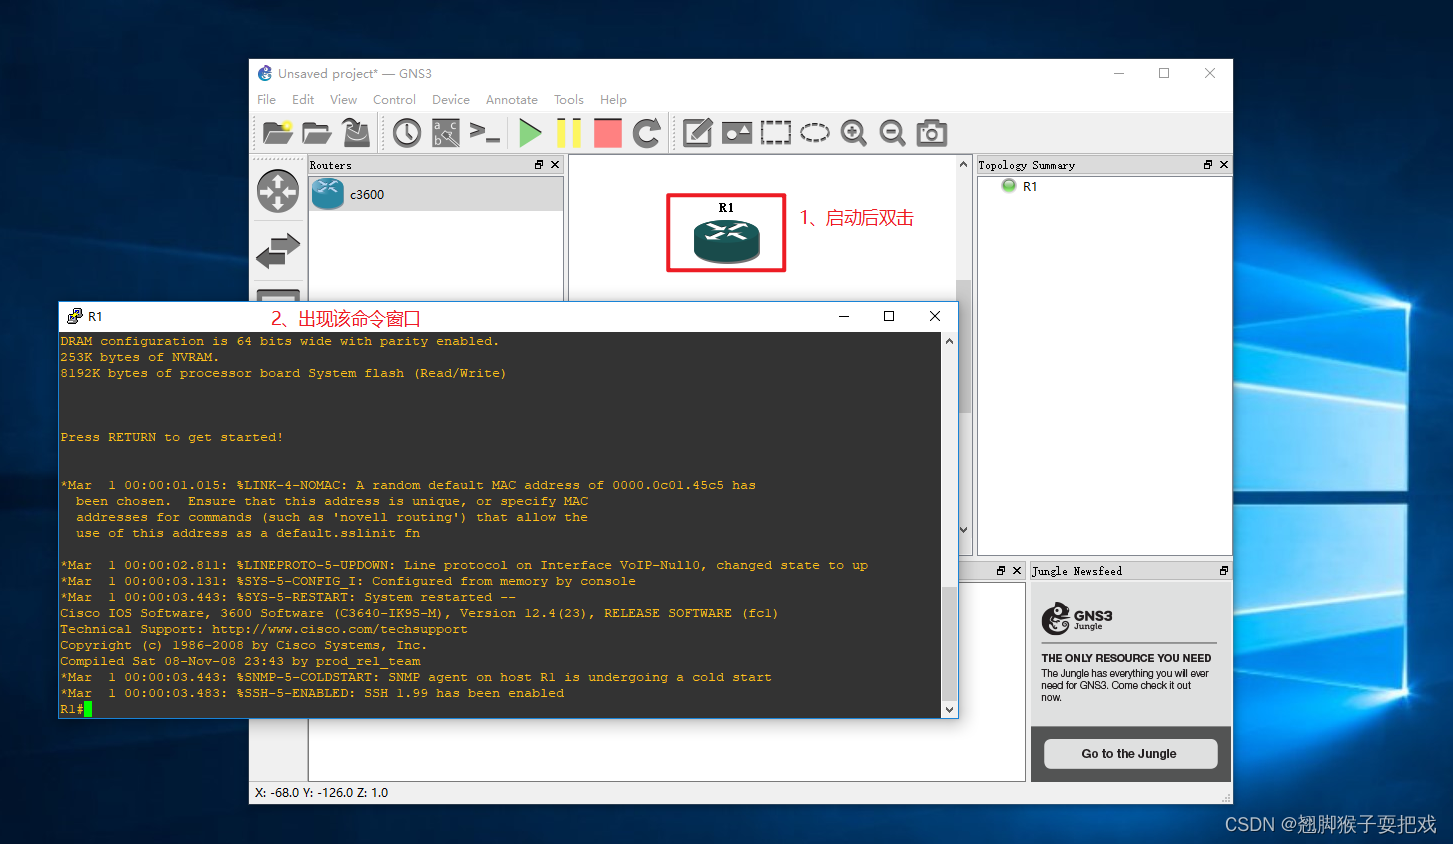Select the c3600 router template
This screenshot has height=844, width=1453.
(436, 194)
